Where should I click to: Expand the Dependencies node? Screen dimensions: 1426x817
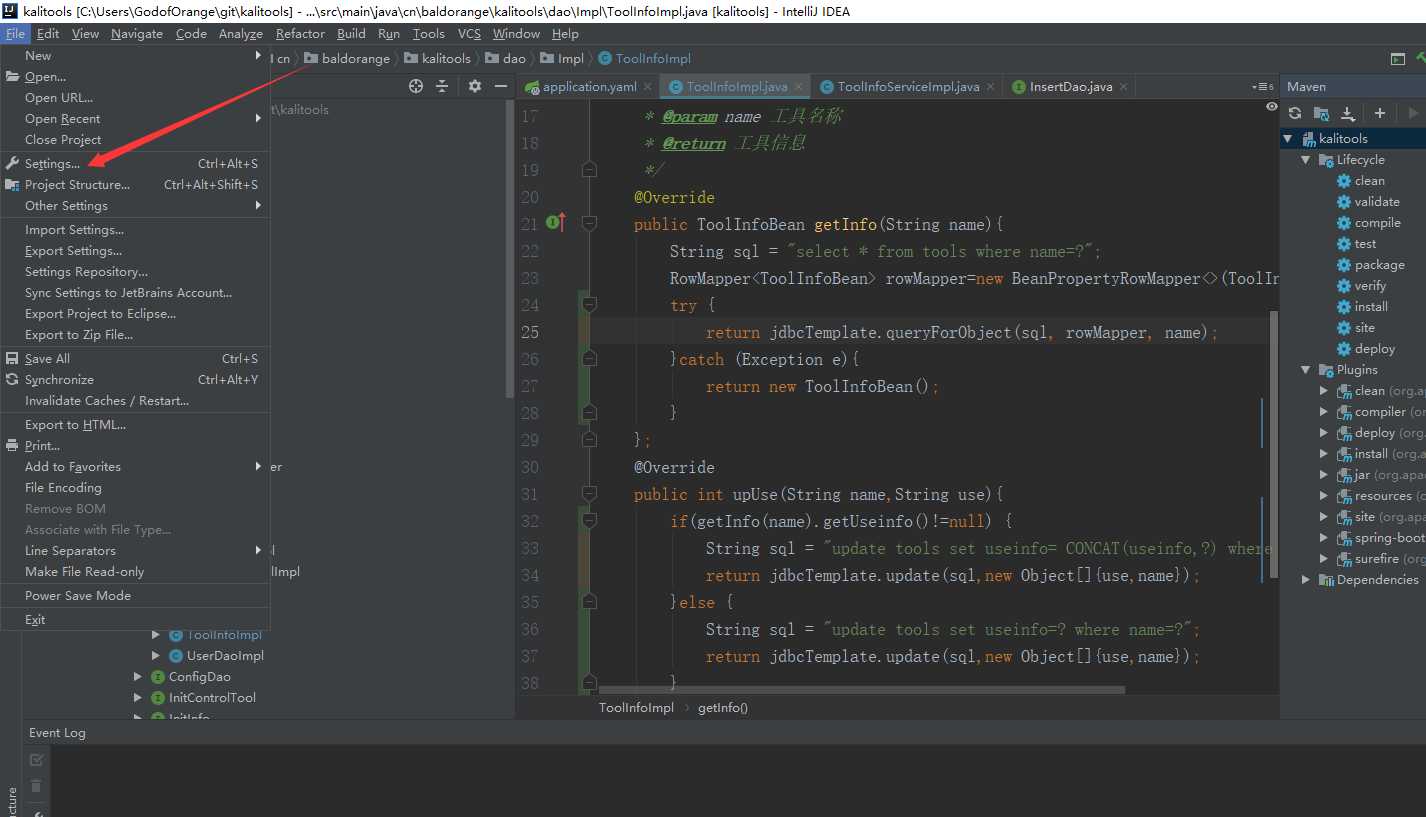point(1306,580)
